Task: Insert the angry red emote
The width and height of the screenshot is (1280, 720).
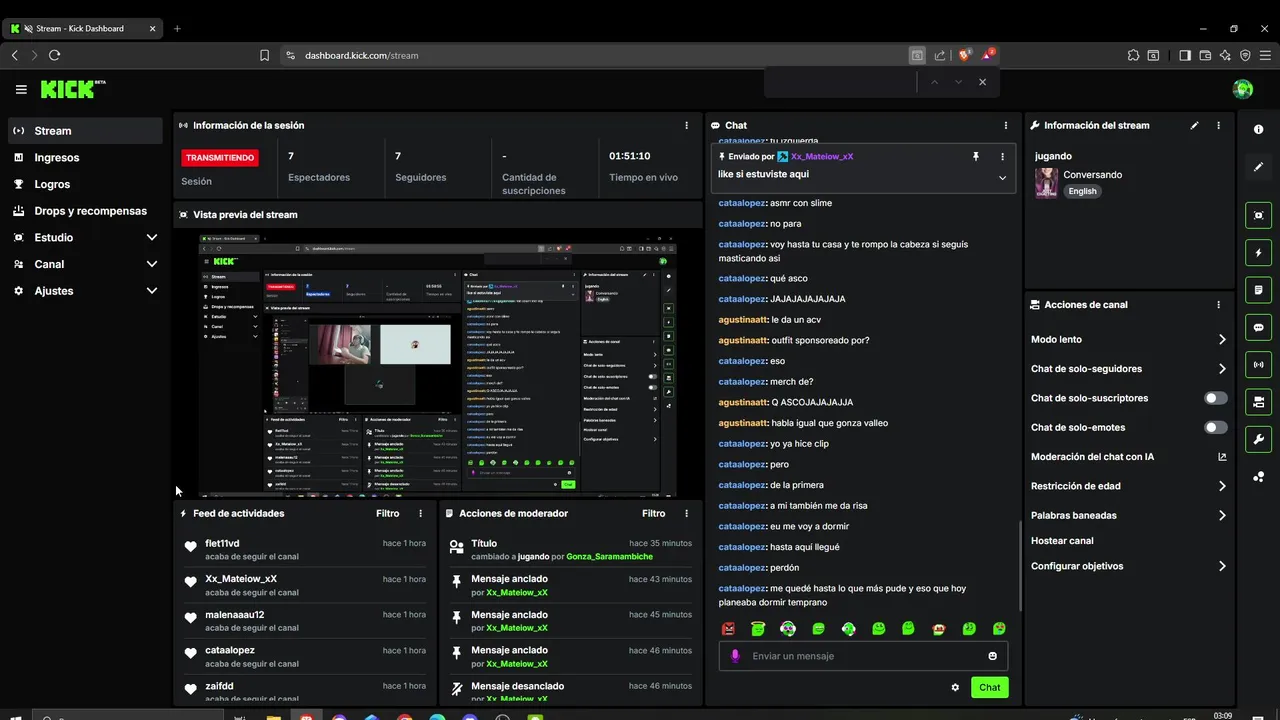Action: (x=729, y=629)
